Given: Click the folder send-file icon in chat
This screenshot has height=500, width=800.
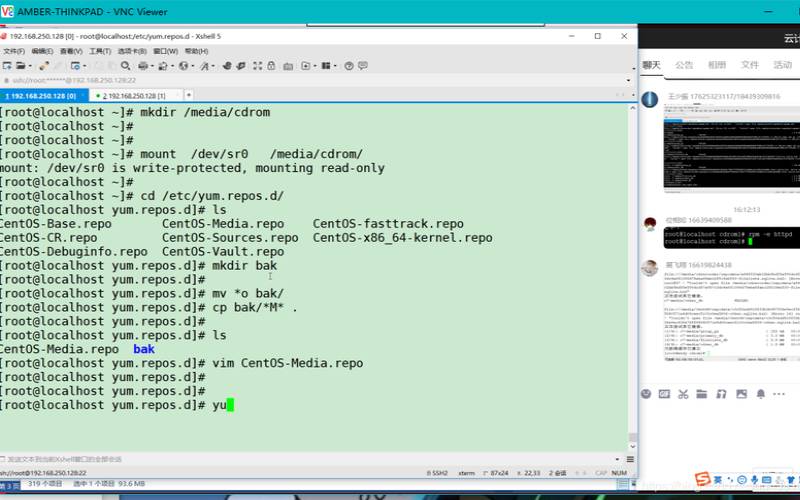Looking at the screenshot, I should [702, 394].
